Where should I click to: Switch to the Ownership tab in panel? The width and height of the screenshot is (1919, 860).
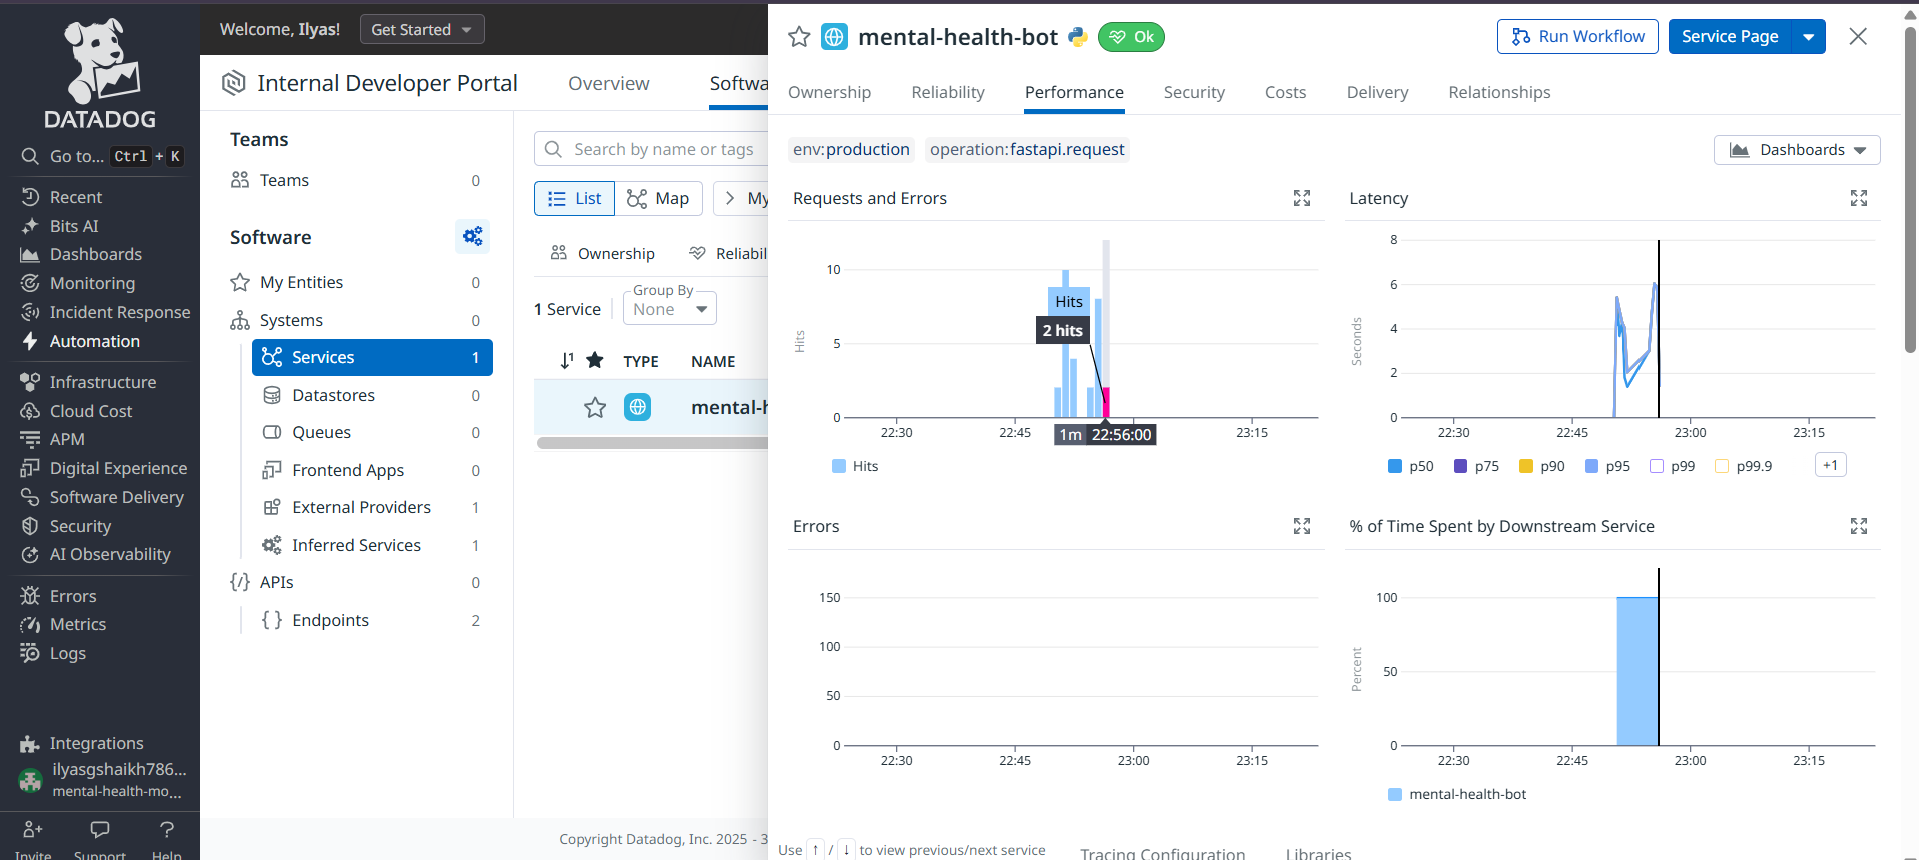(x=829, y=92)
